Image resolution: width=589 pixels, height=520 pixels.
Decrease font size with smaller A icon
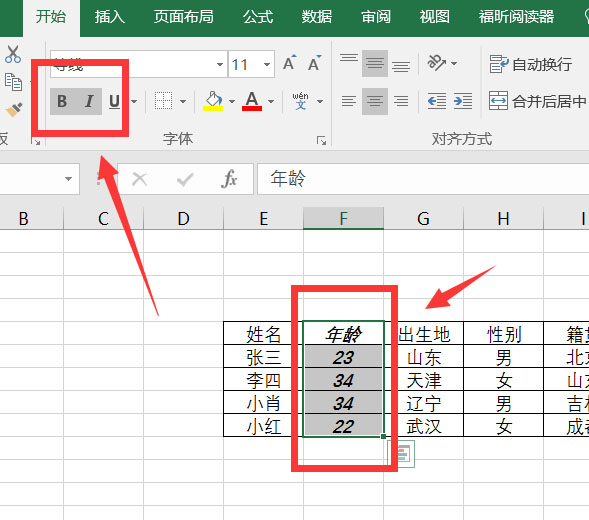click(314, 63)
